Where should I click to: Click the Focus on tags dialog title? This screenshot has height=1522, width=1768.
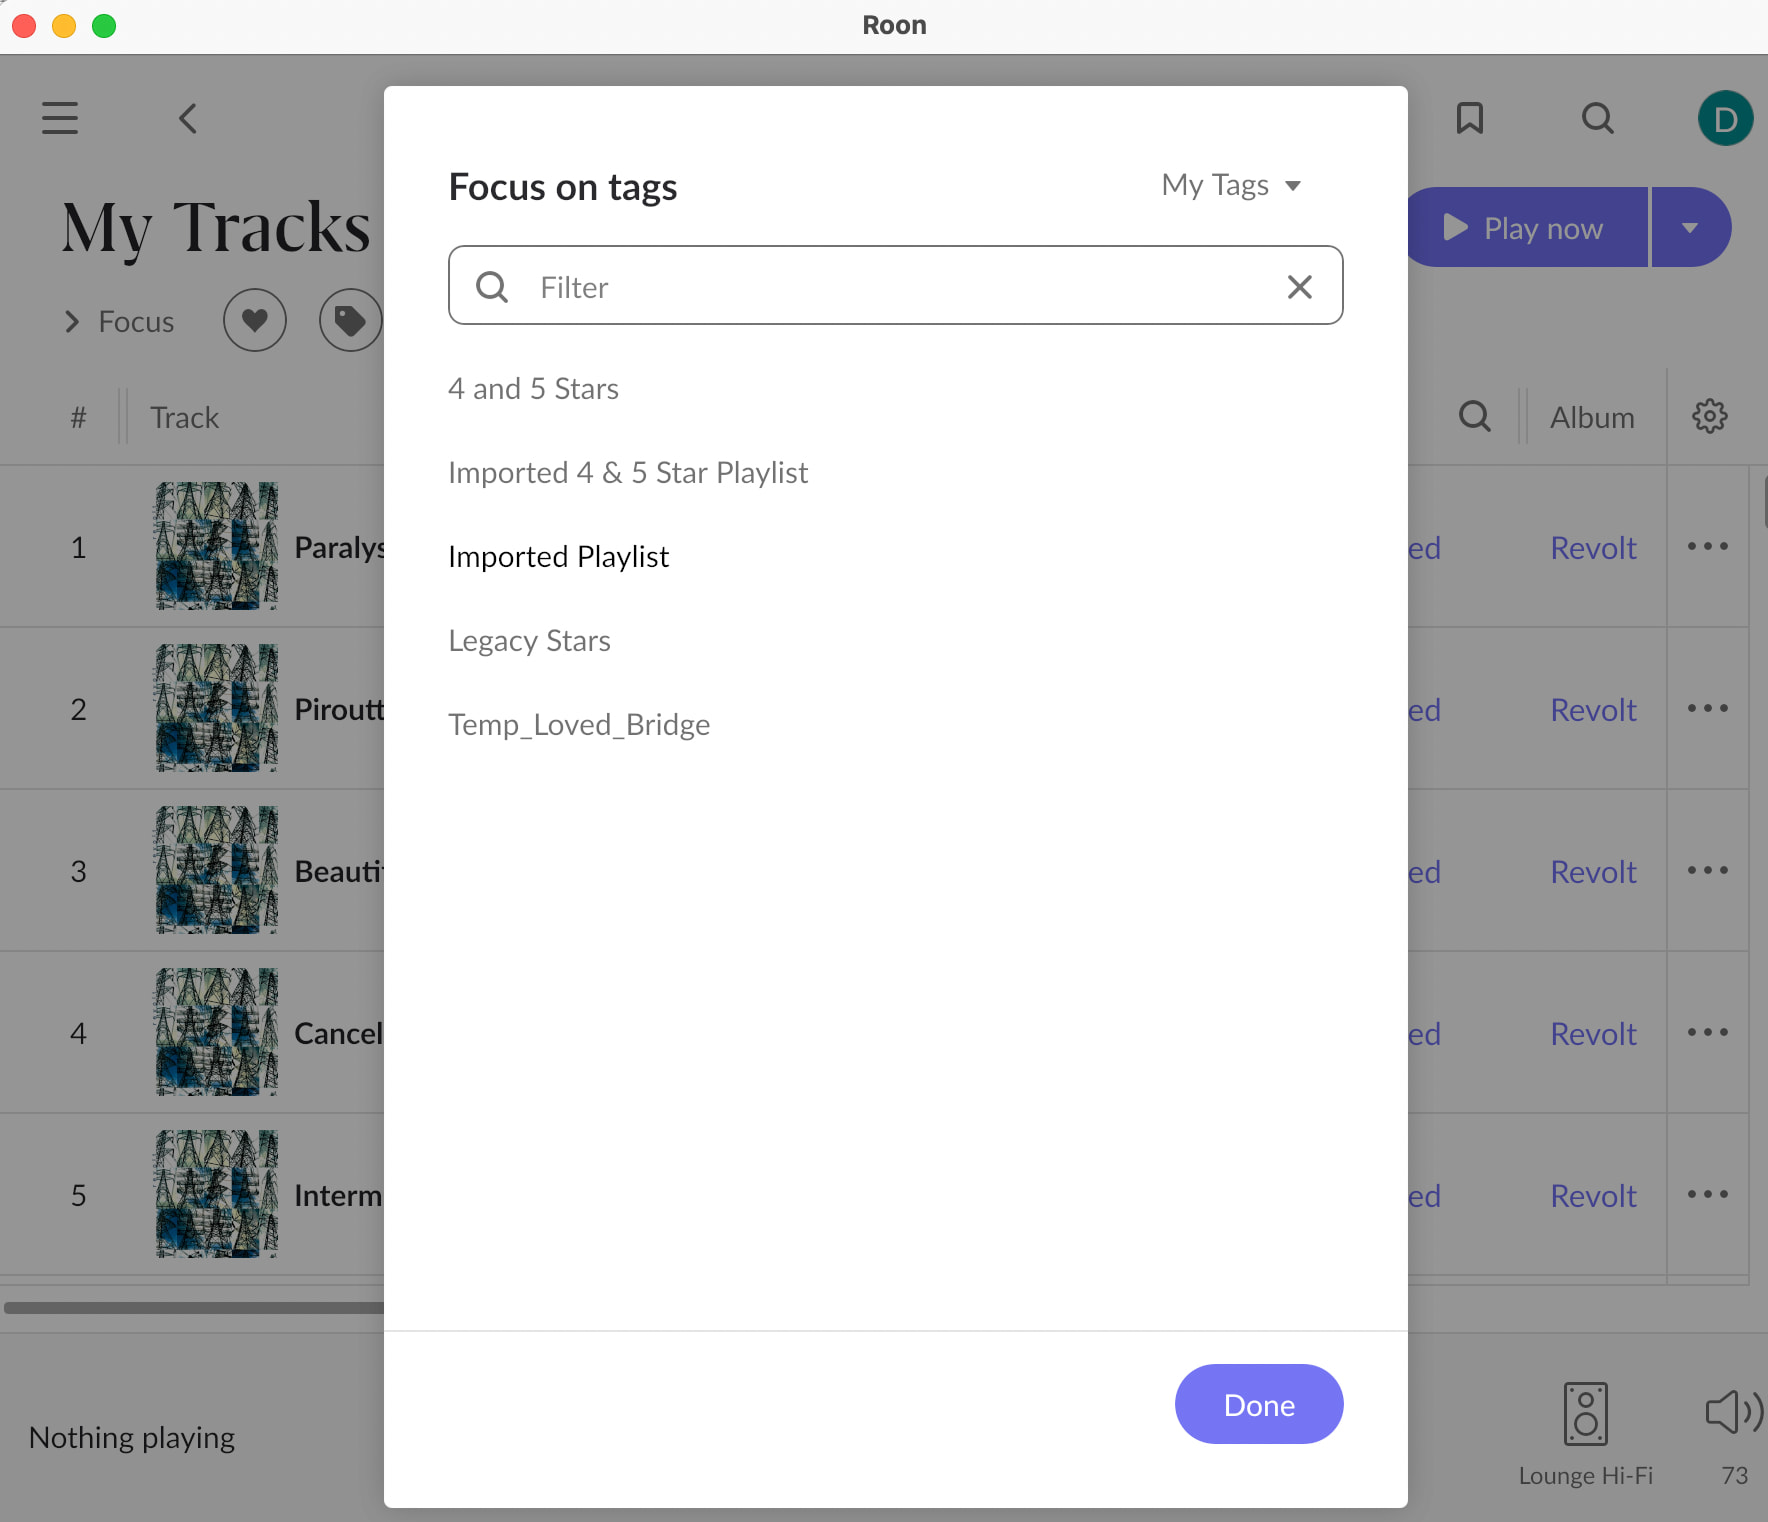click(562, 187)
